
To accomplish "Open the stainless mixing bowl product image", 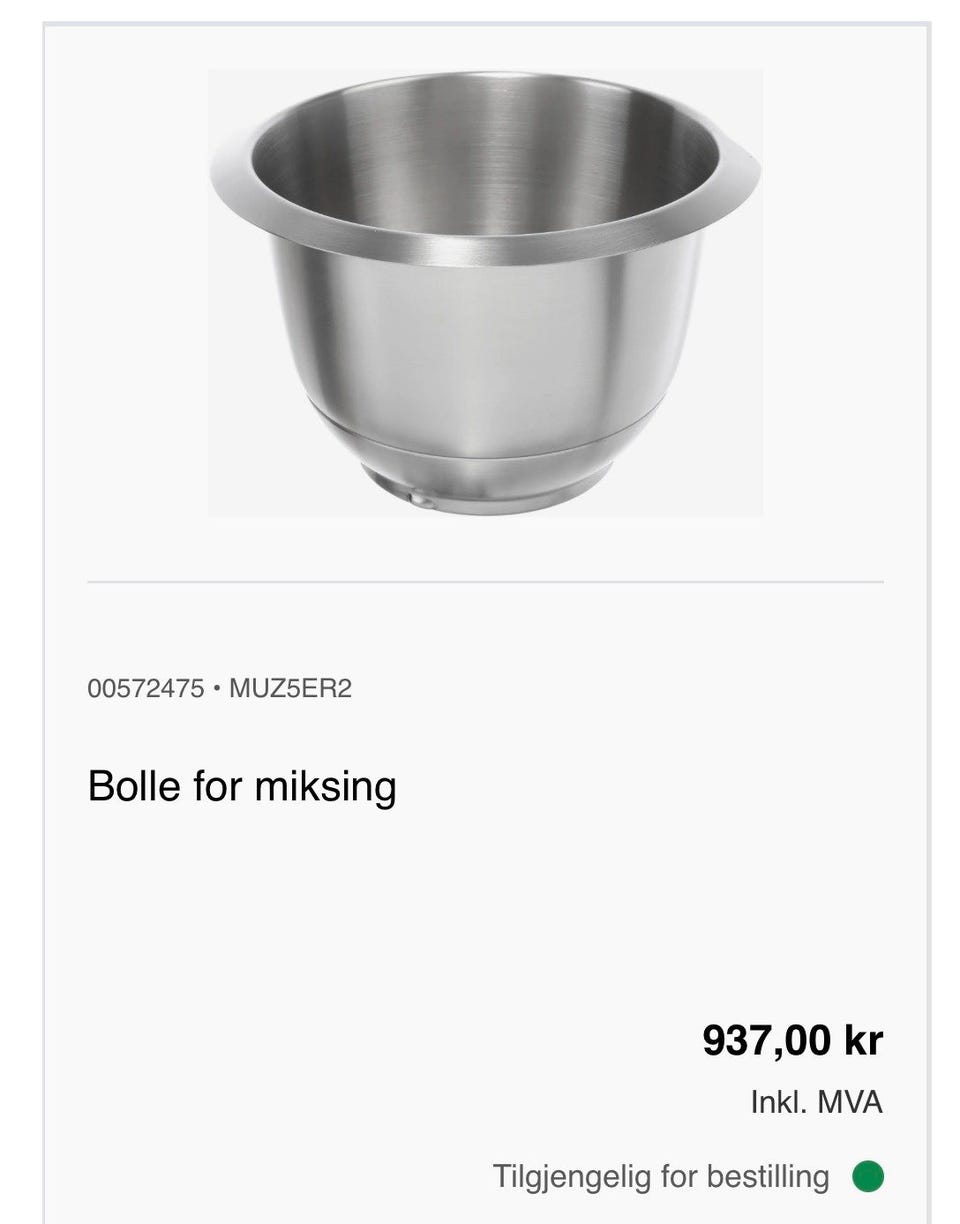I will (485, 293).
